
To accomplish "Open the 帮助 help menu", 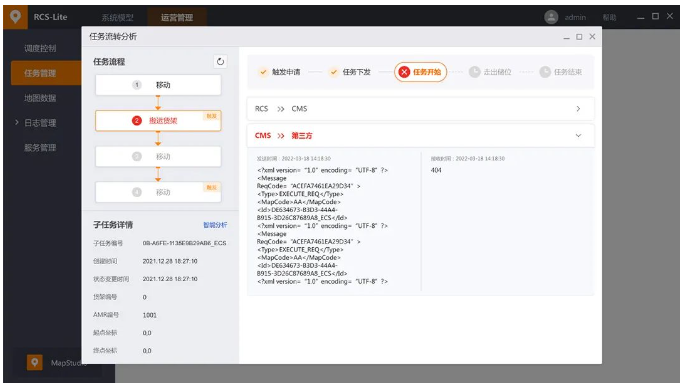I will coord(609,18).
